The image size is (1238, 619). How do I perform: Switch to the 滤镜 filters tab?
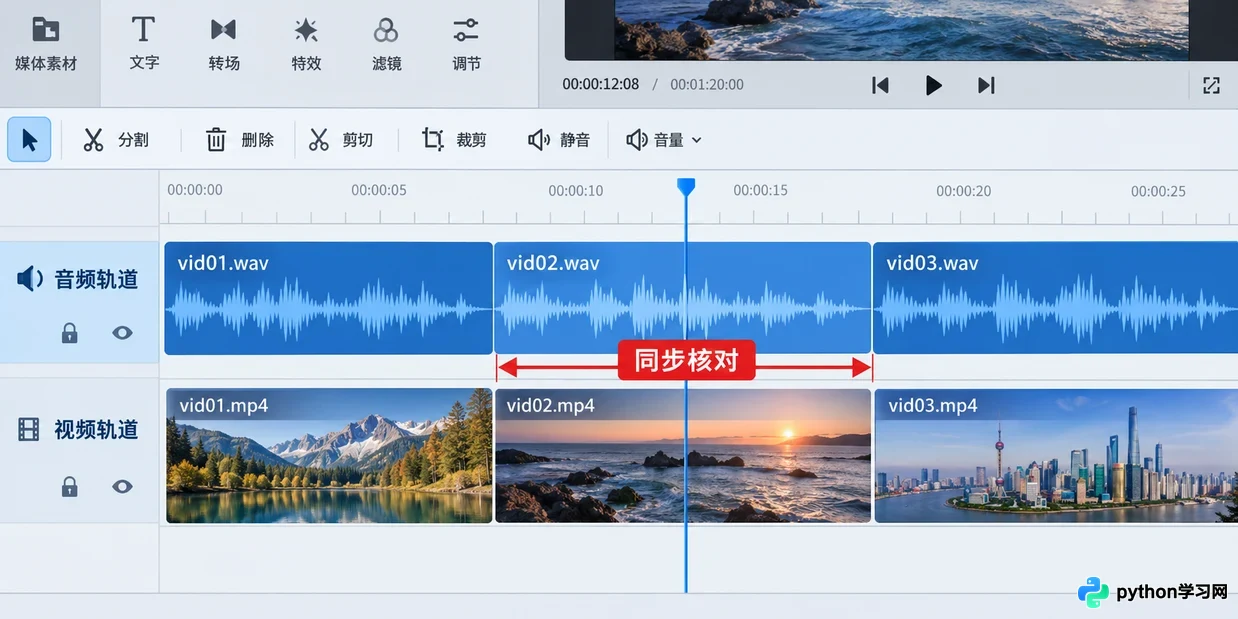(386, 45)
